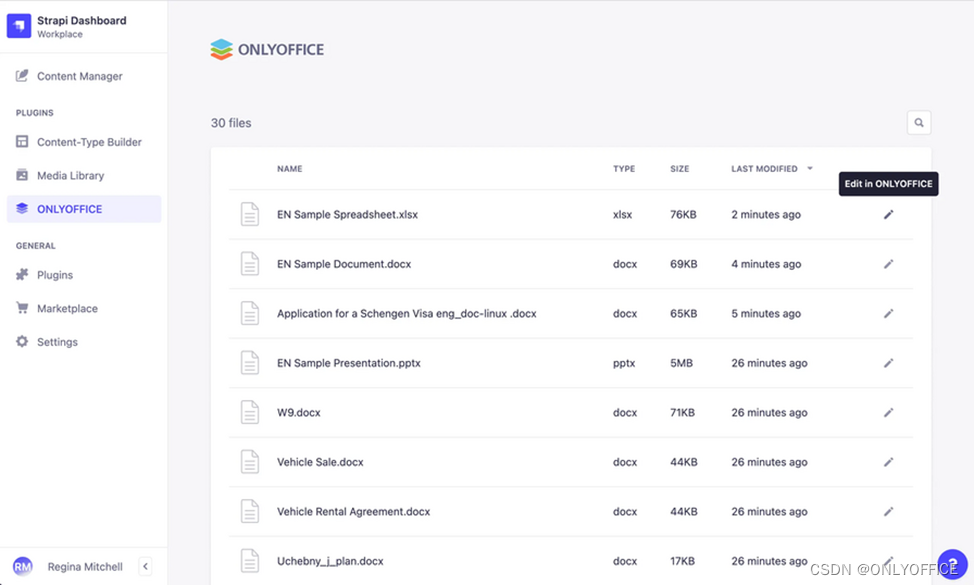Click the 30 files count label

coord(231,123)
